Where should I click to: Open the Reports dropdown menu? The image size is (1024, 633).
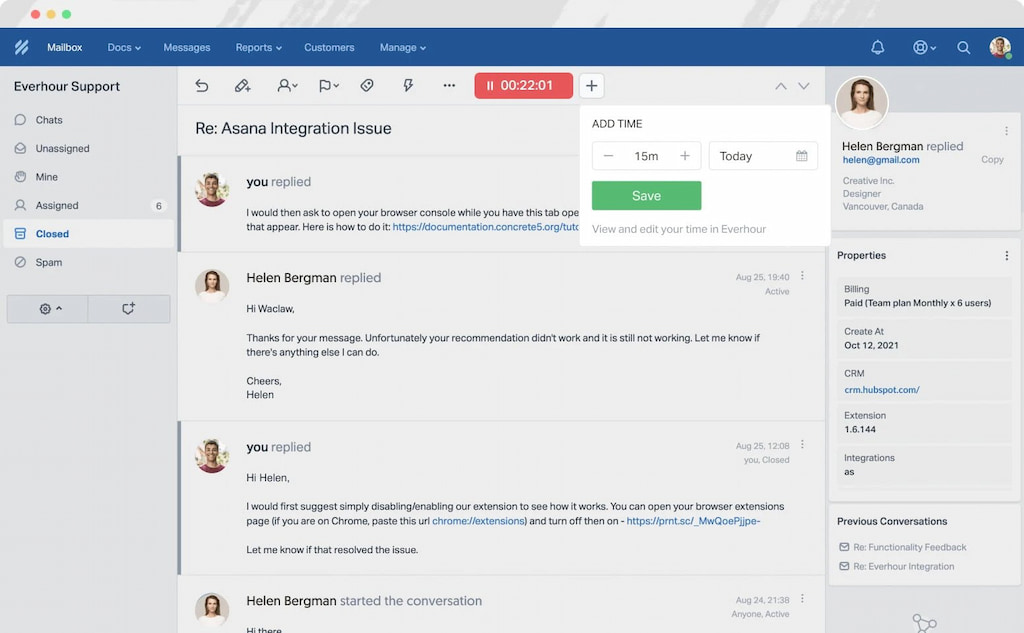pos(258,47)
